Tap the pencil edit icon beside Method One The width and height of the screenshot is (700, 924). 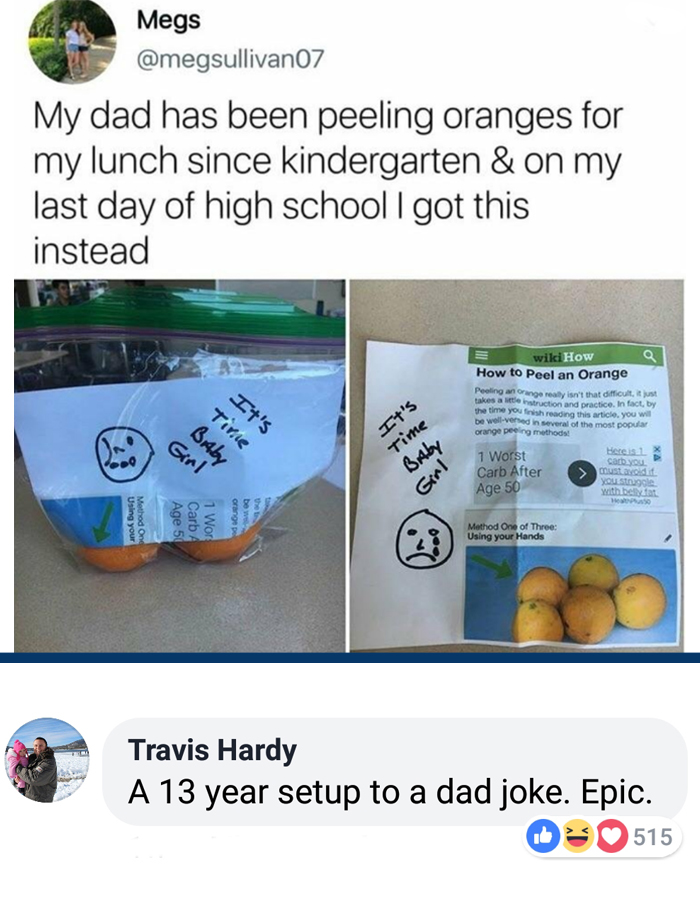click(x=668, y=537)
